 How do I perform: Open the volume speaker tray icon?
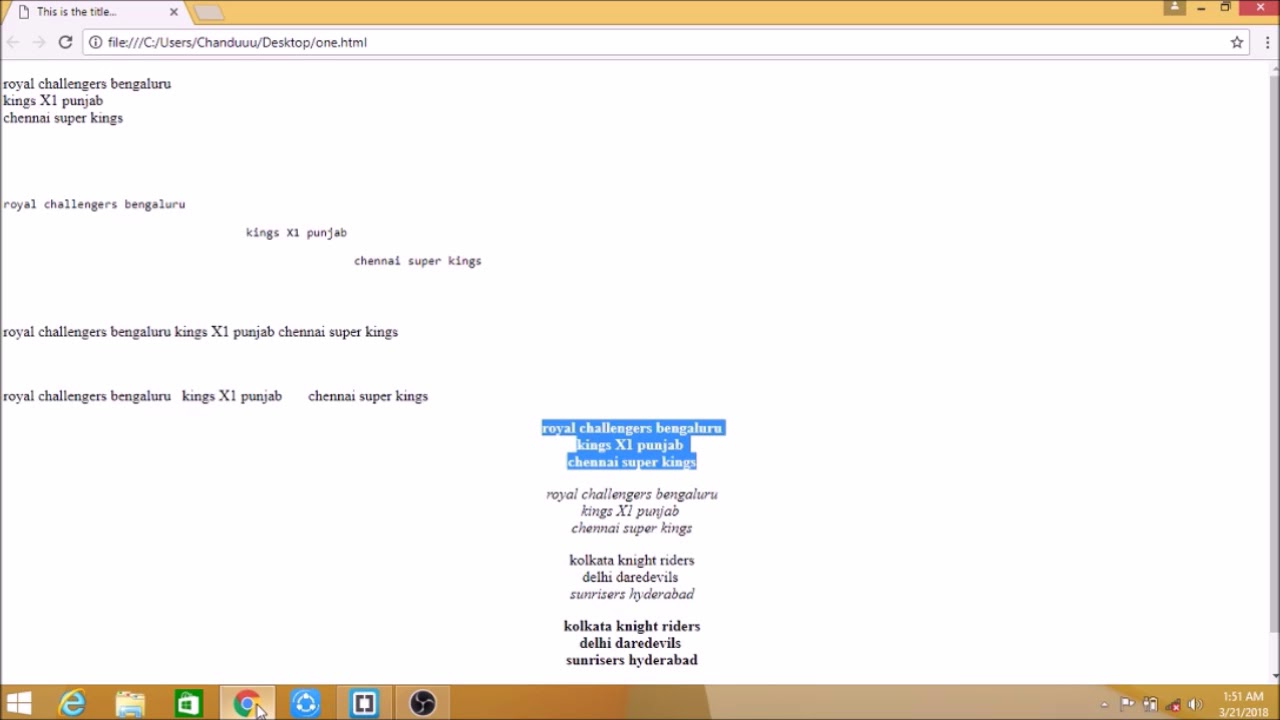pyautogui.click(x=1194, y=704)
